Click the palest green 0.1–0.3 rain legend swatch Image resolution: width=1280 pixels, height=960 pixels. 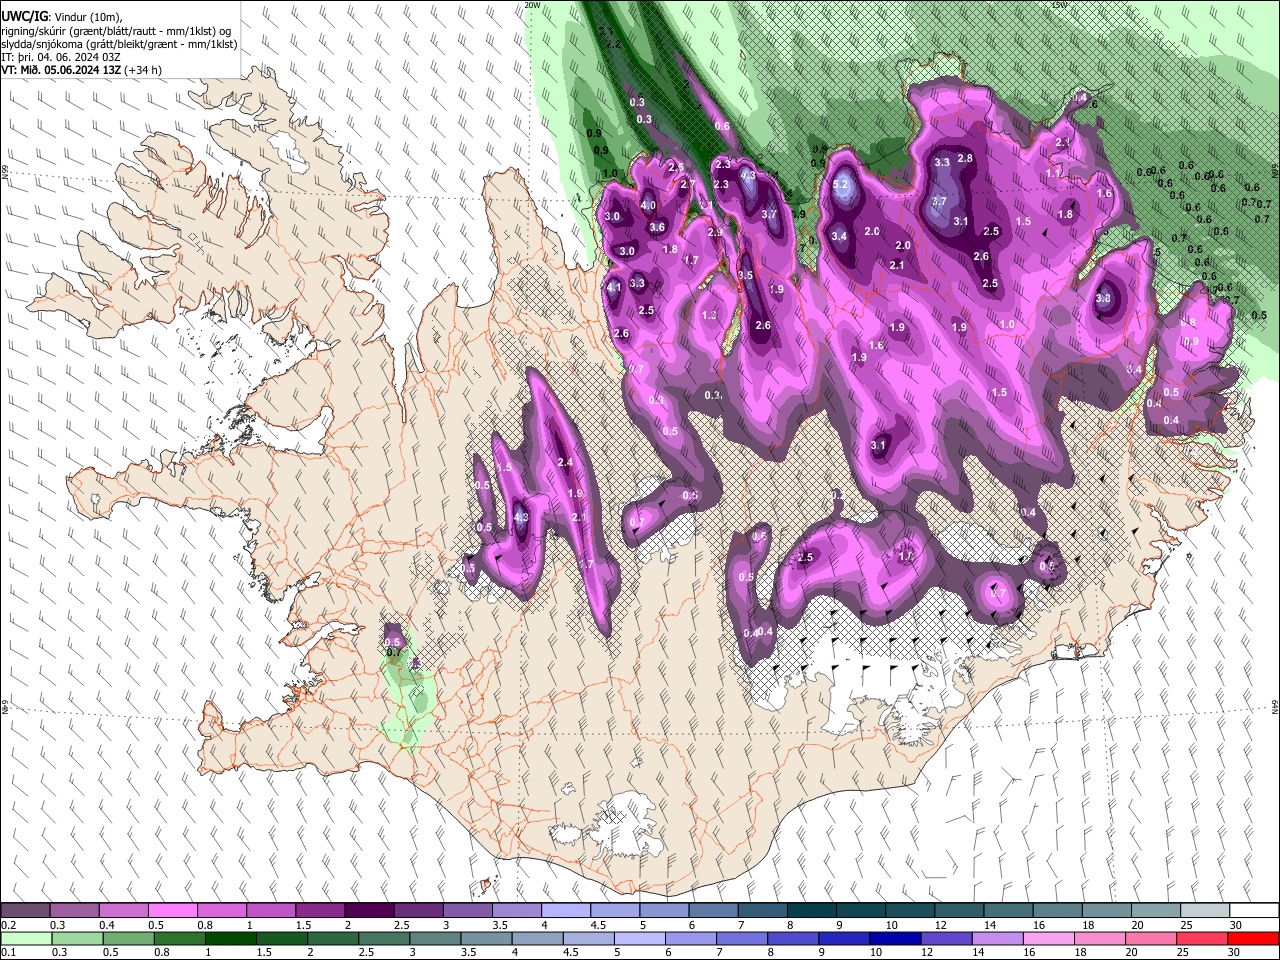(x=26, y=938)
